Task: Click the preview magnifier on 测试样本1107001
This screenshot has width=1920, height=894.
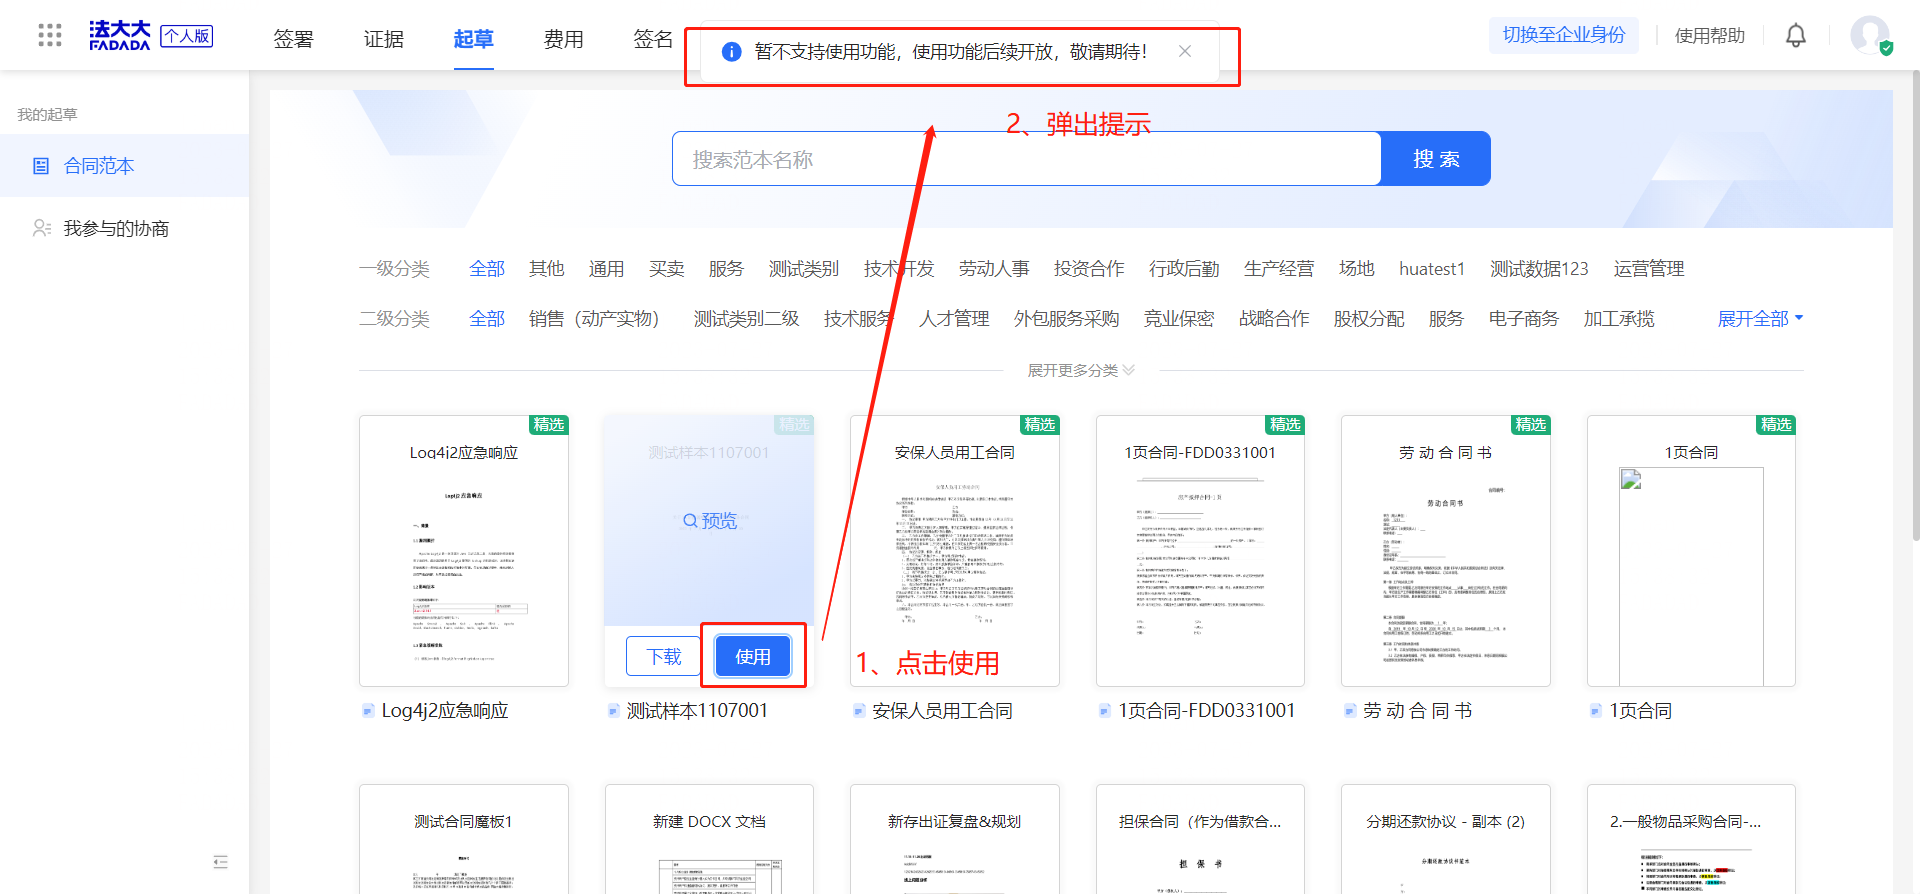Action: click(x=709, y=521)
